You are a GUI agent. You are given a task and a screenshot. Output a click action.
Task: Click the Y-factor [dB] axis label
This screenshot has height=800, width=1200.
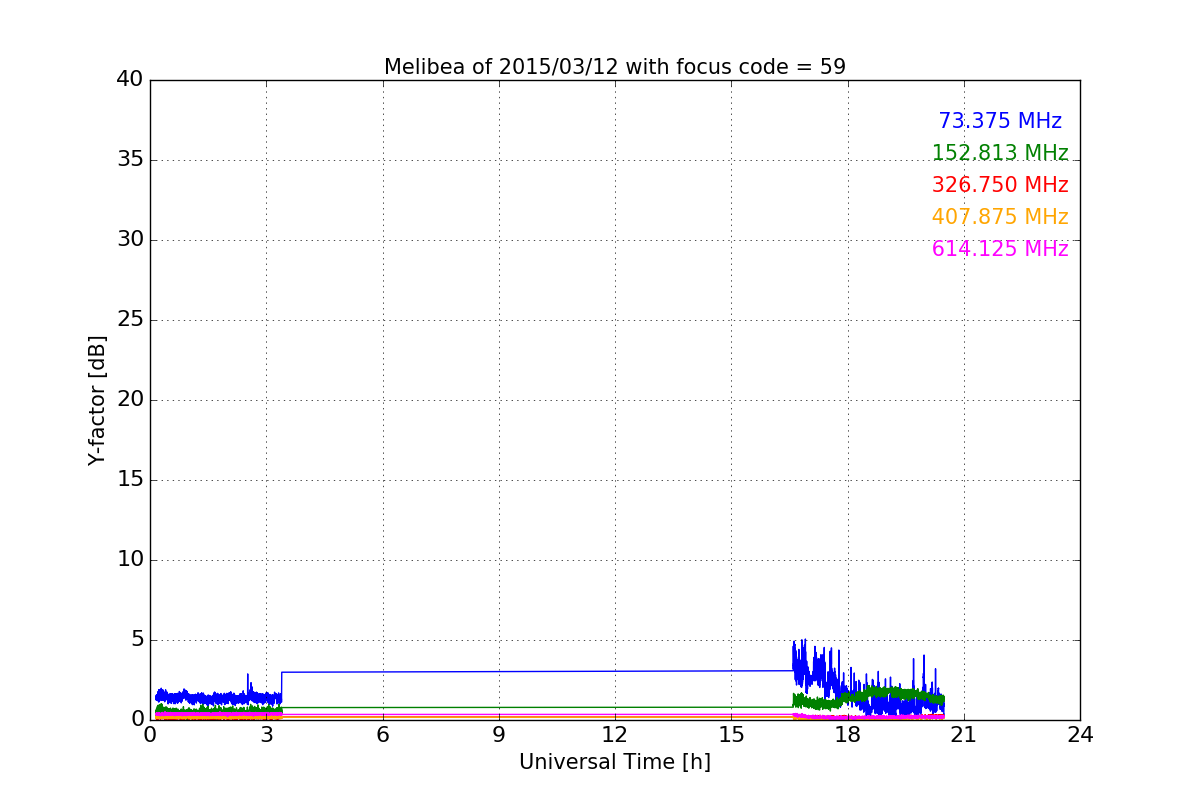[x=97, y=400]
